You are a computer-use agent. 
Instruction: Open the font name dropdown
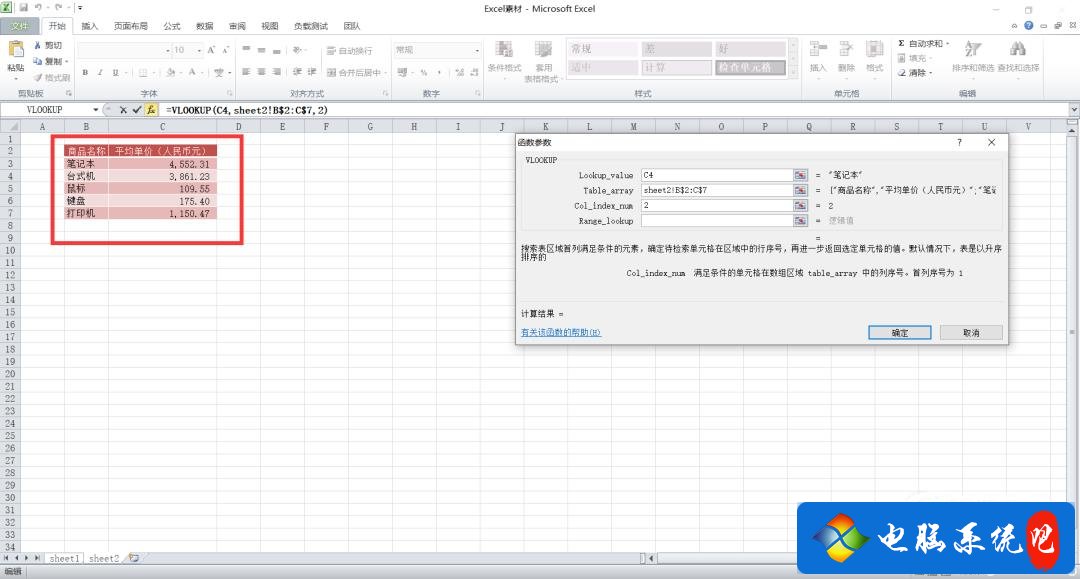pos(167,50)
